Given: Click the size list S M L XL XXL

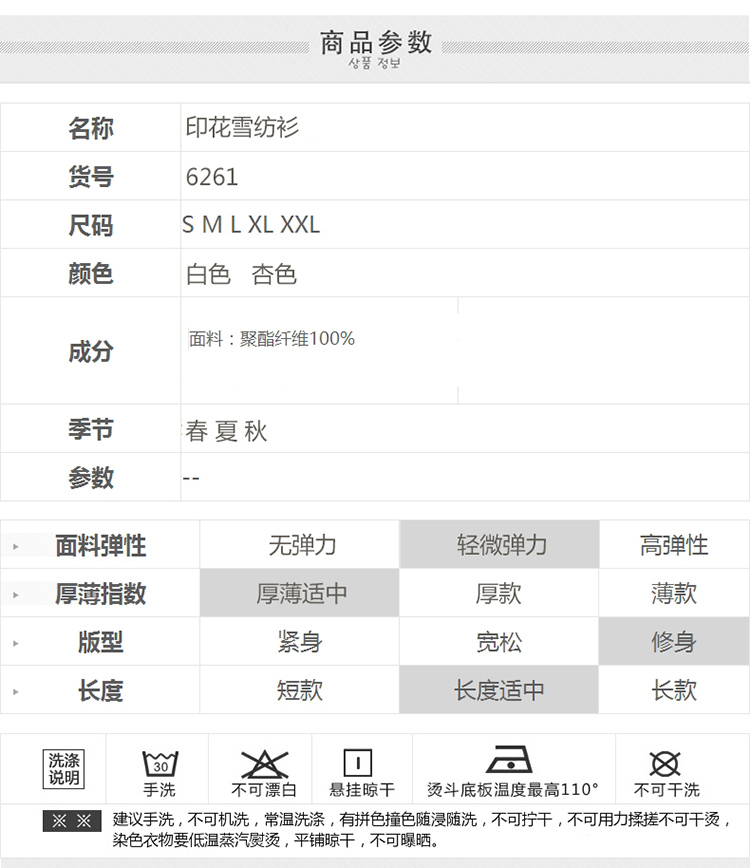Looking at the screenshot, I should point(251,225).
